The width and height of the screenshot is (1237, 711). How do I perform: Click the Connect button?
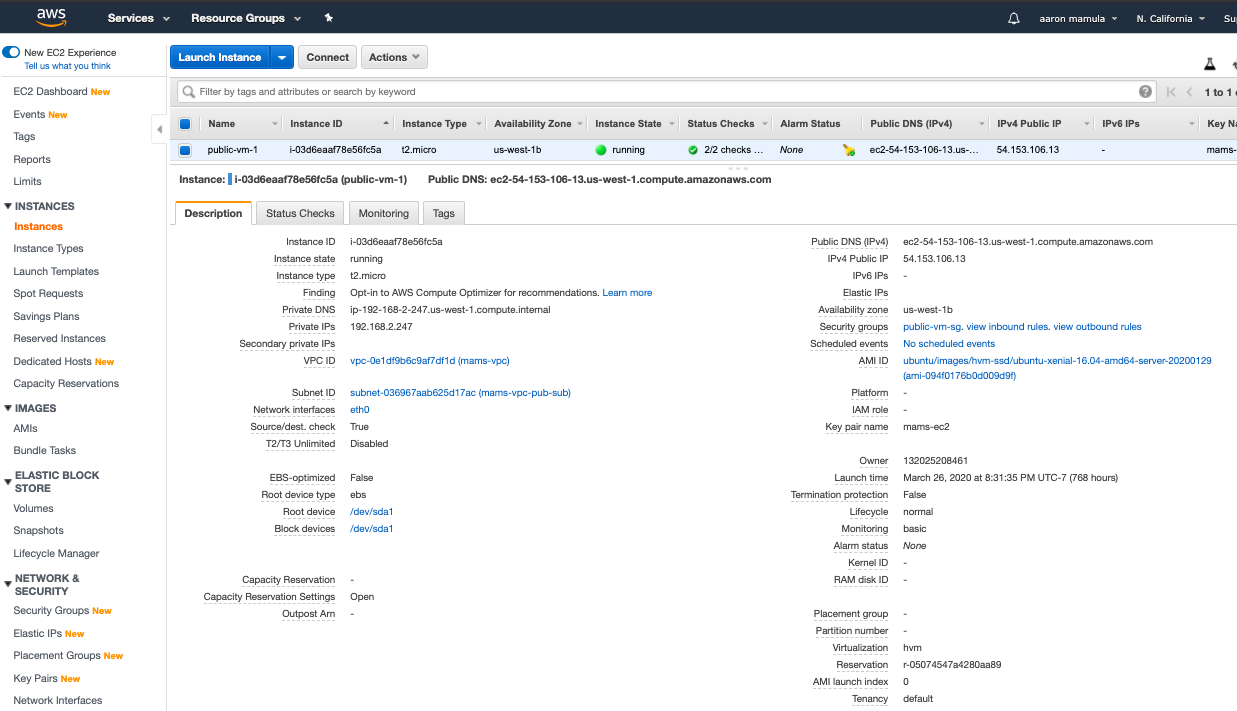[328, 57]
